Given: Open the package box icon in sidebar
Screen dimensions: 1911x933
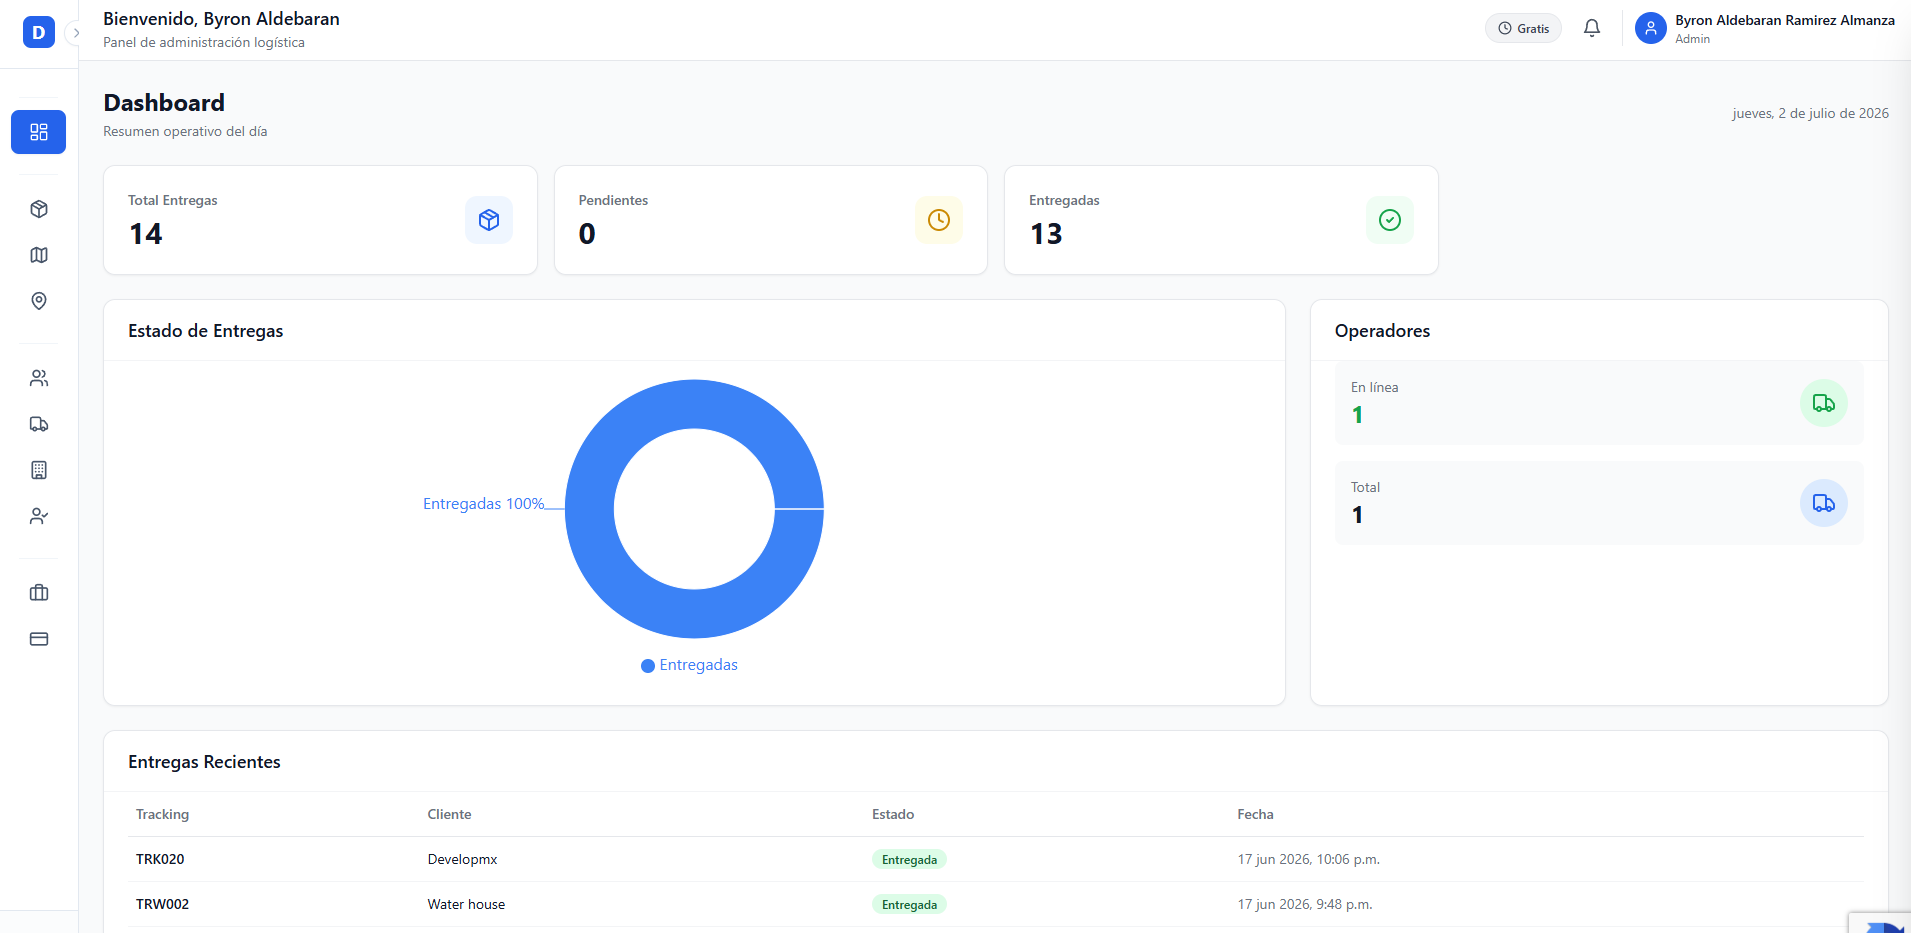Looking at the screenshot, I should pos(39,209).
